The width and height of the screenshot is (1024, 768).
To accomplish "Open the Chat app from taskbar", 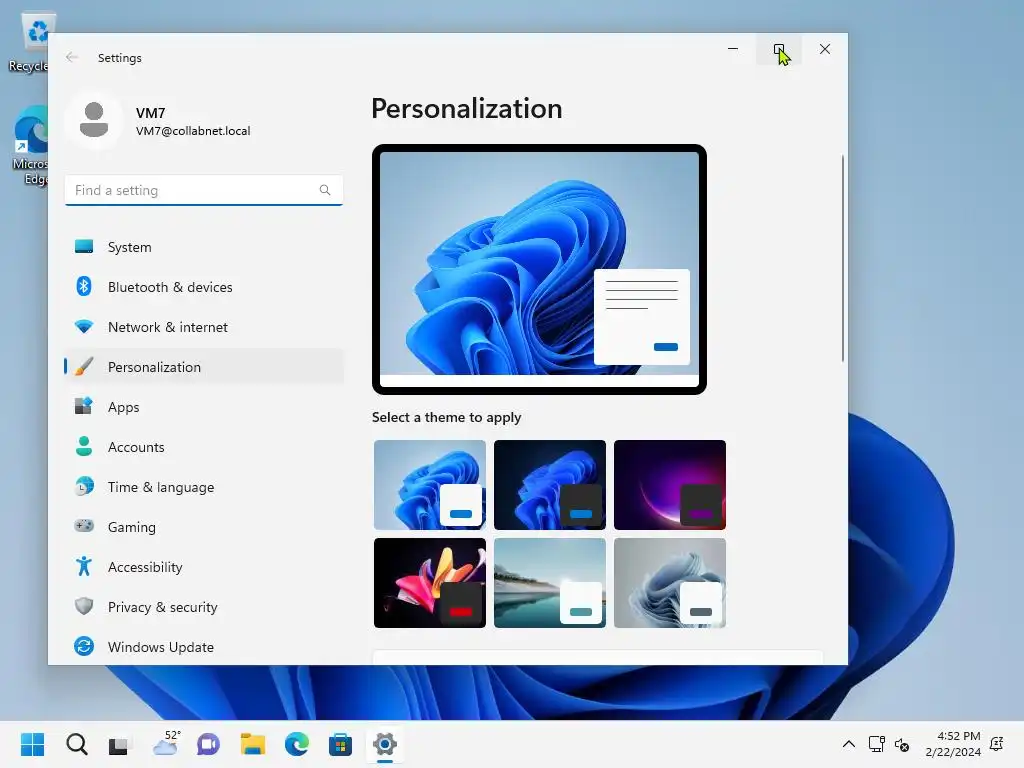I will pyautogui.click(x=208, y=744).
